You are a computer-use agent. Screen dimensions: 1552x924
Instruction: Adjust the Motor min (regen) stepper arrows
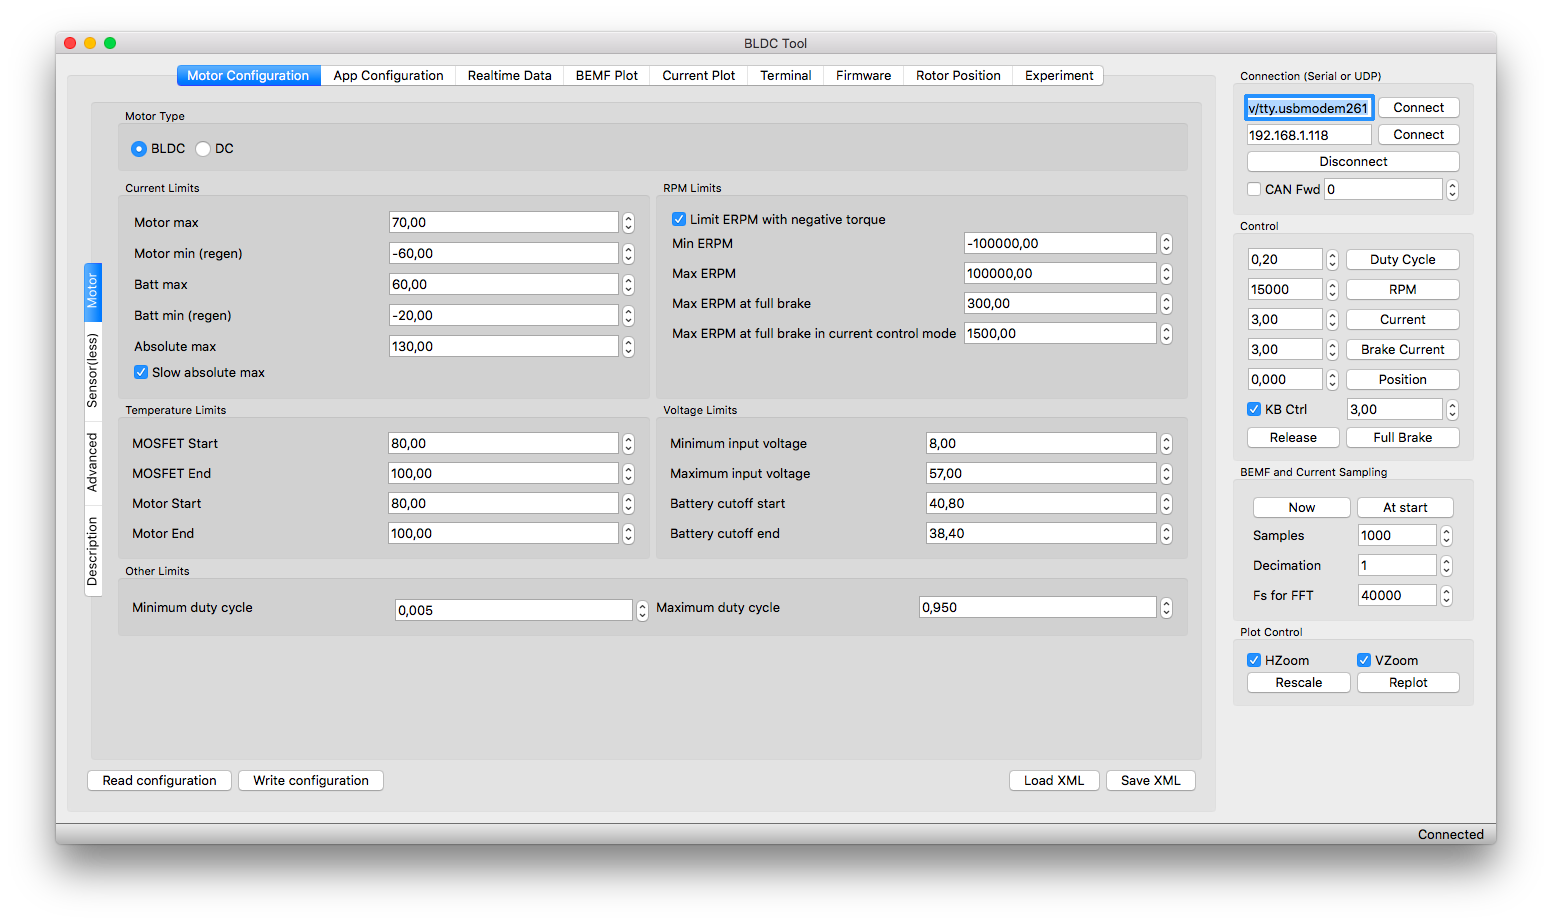(628, 254)
